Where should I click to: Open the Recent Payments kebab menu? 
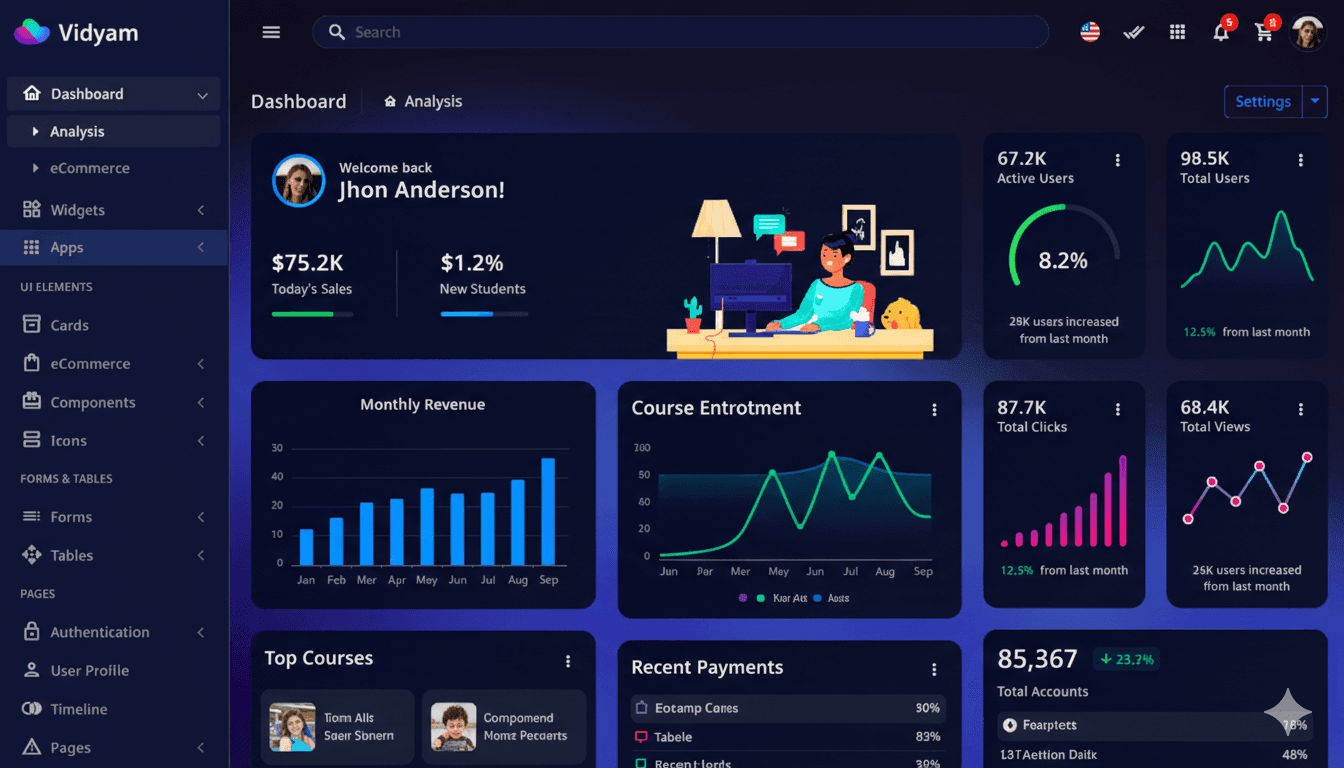point(934,668)
